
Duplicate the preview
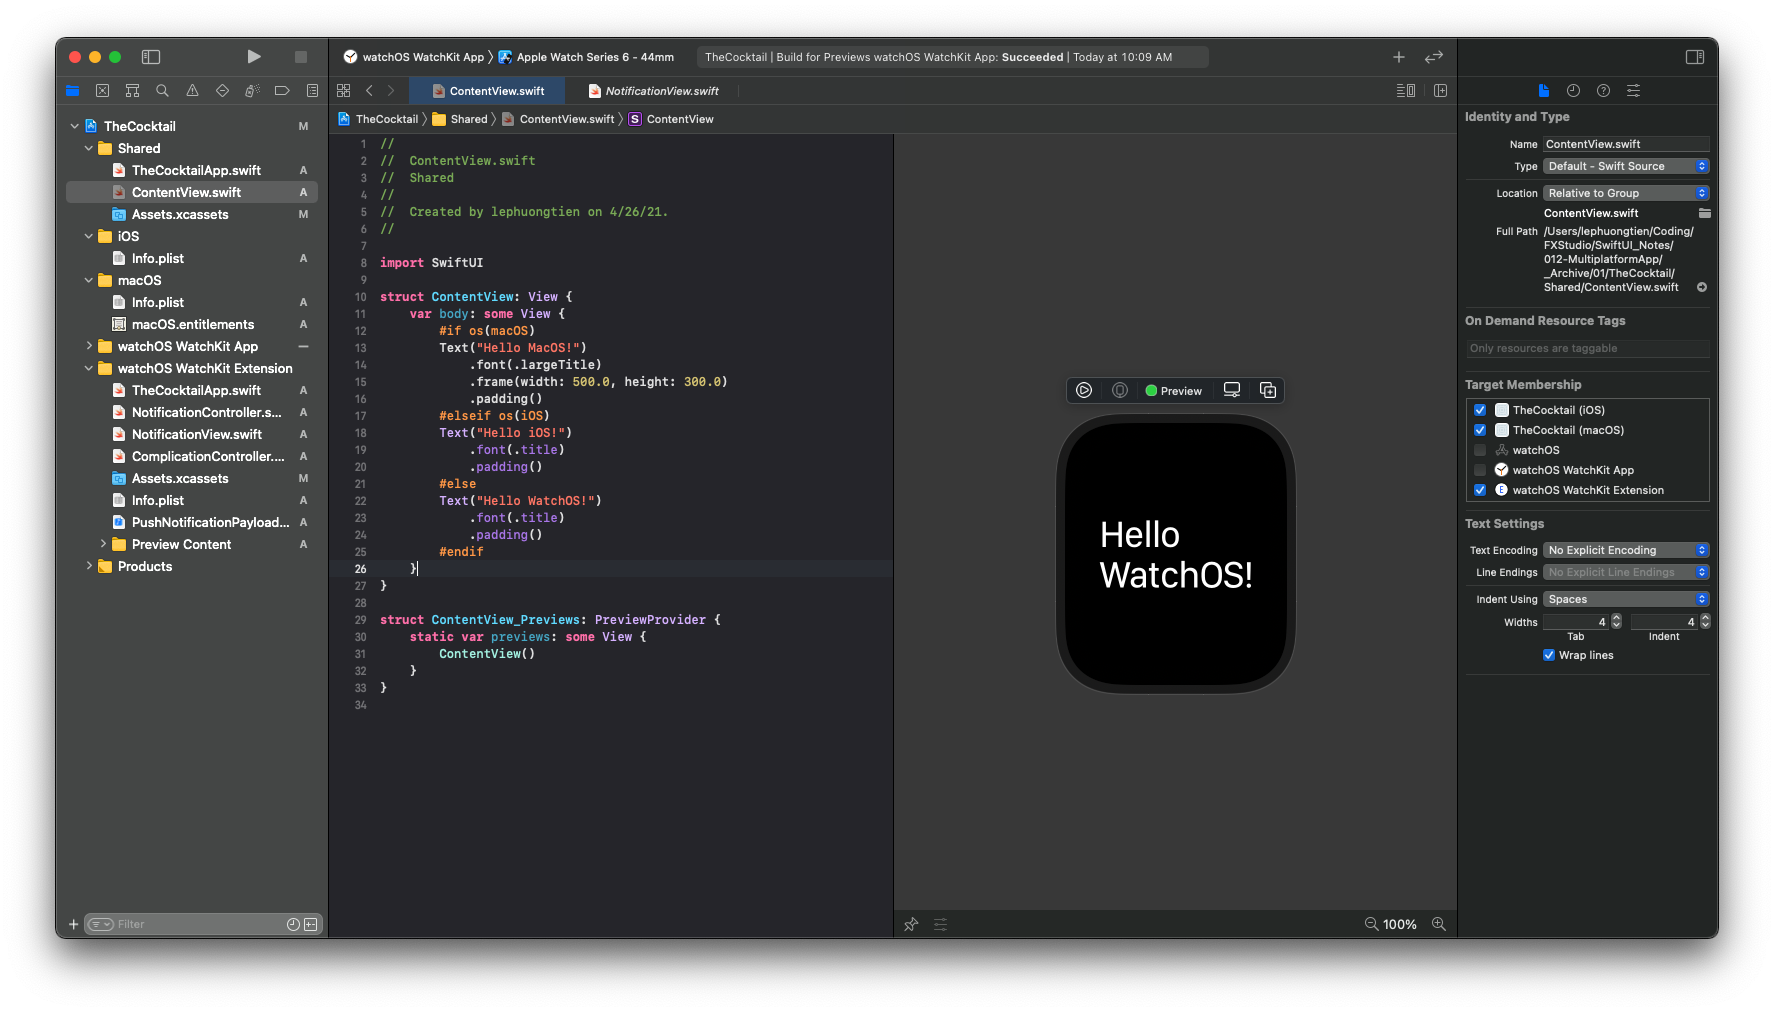(x=1268, y=391)
